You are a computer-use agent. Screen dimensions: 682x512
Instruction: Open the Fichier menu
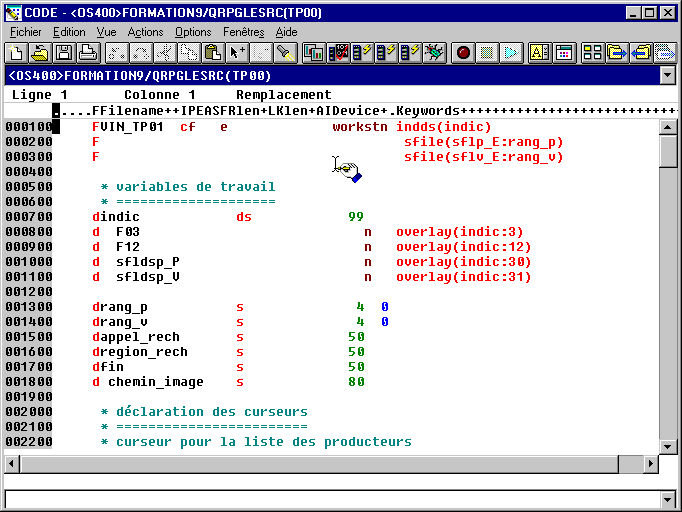(25, 32)
